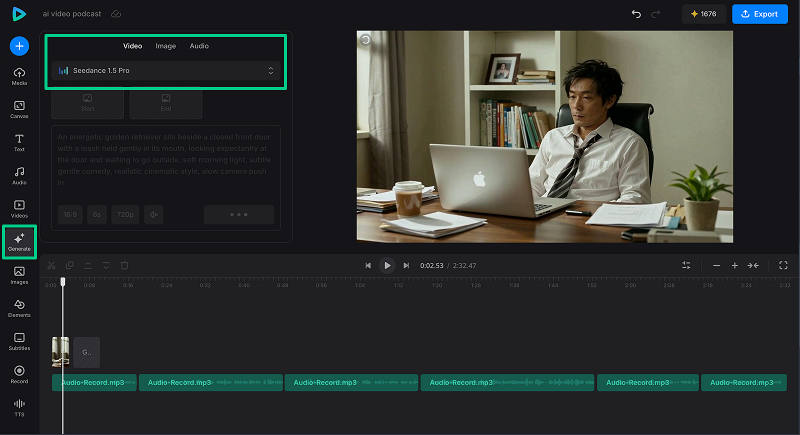Image resolution: width=800 pixels, height=435 pixels.
Task: Click the blue plus add button
Action: (19, 46)
